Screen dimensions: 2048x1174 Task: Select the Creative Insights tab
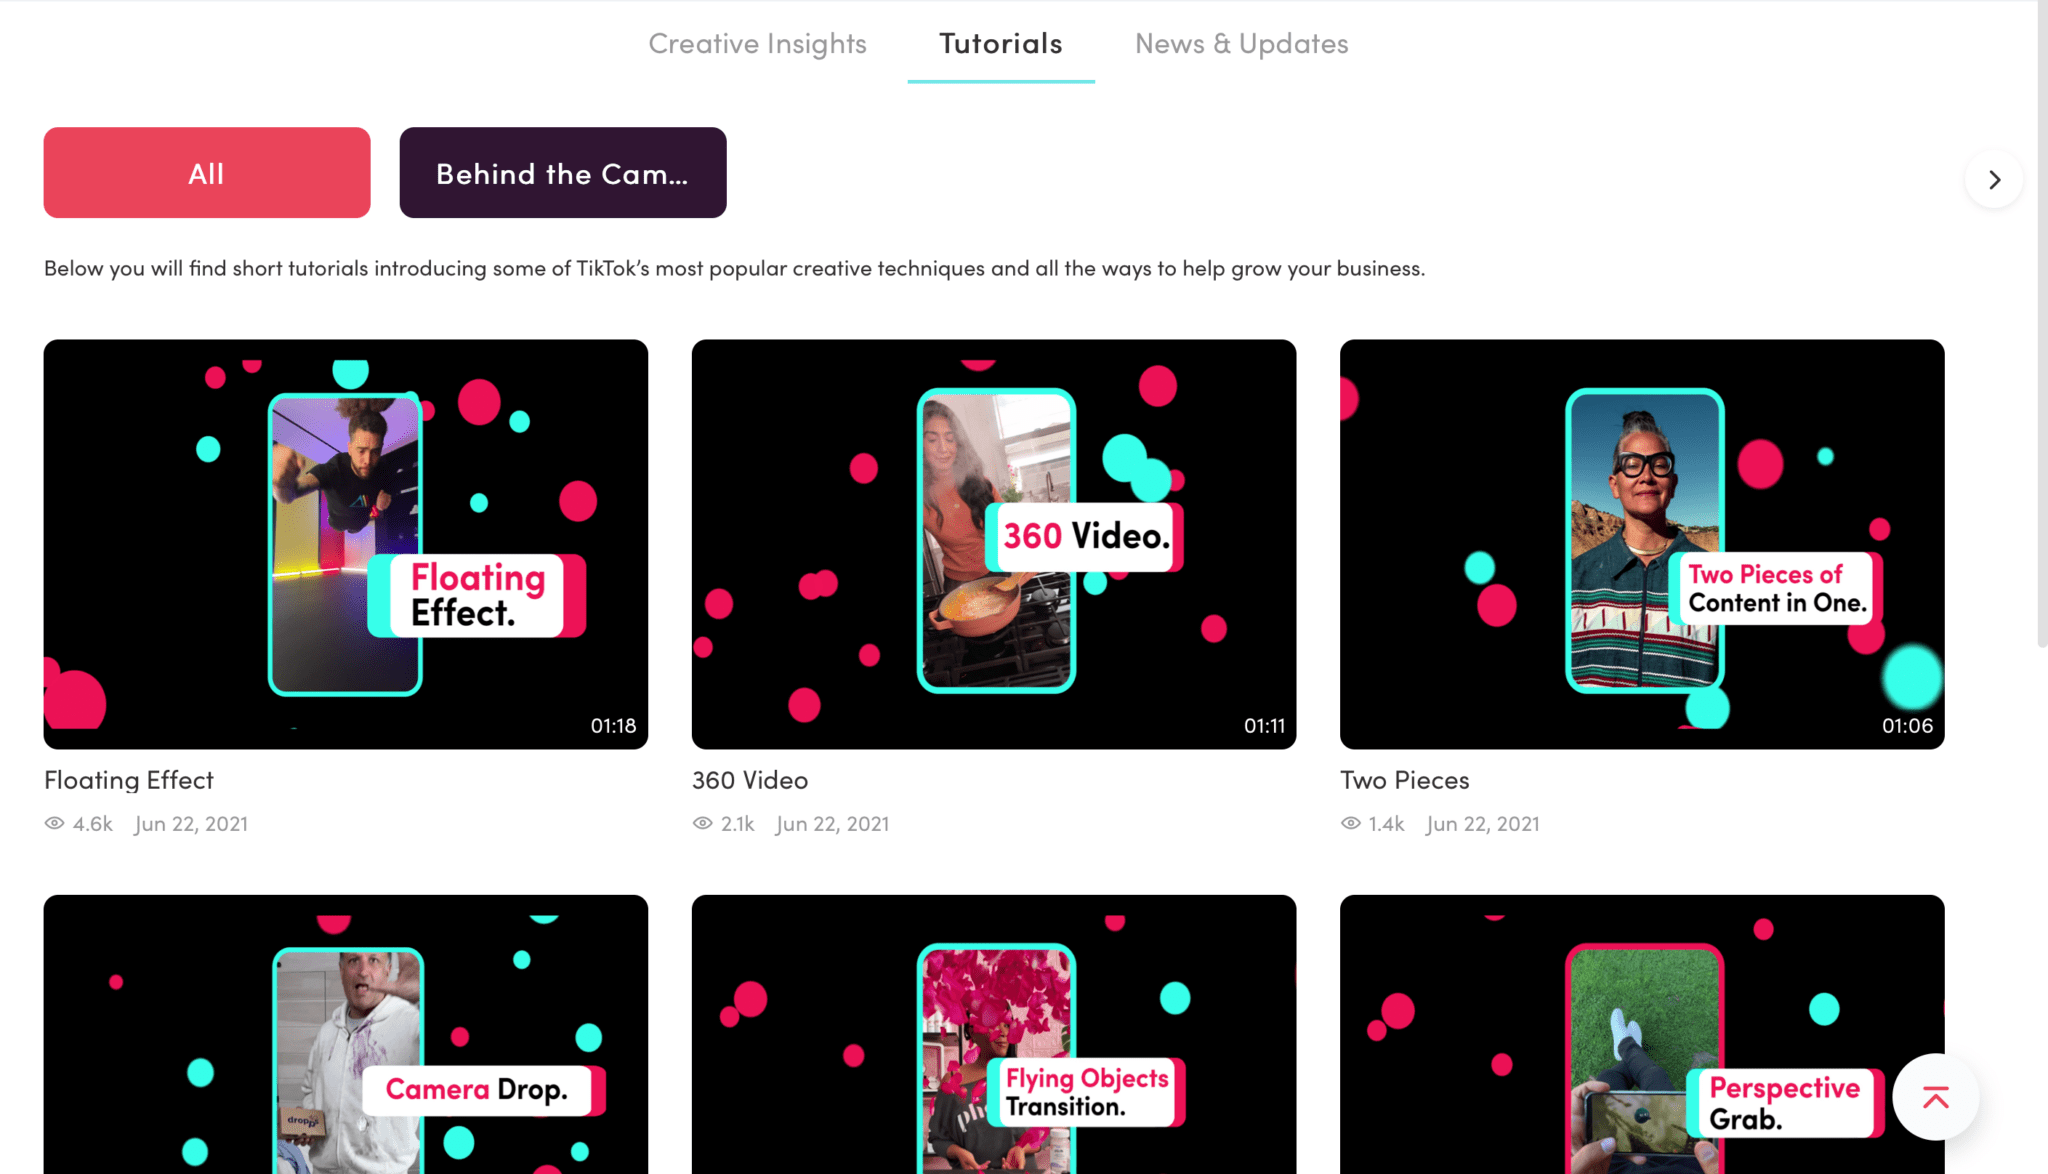coord(757,41)
